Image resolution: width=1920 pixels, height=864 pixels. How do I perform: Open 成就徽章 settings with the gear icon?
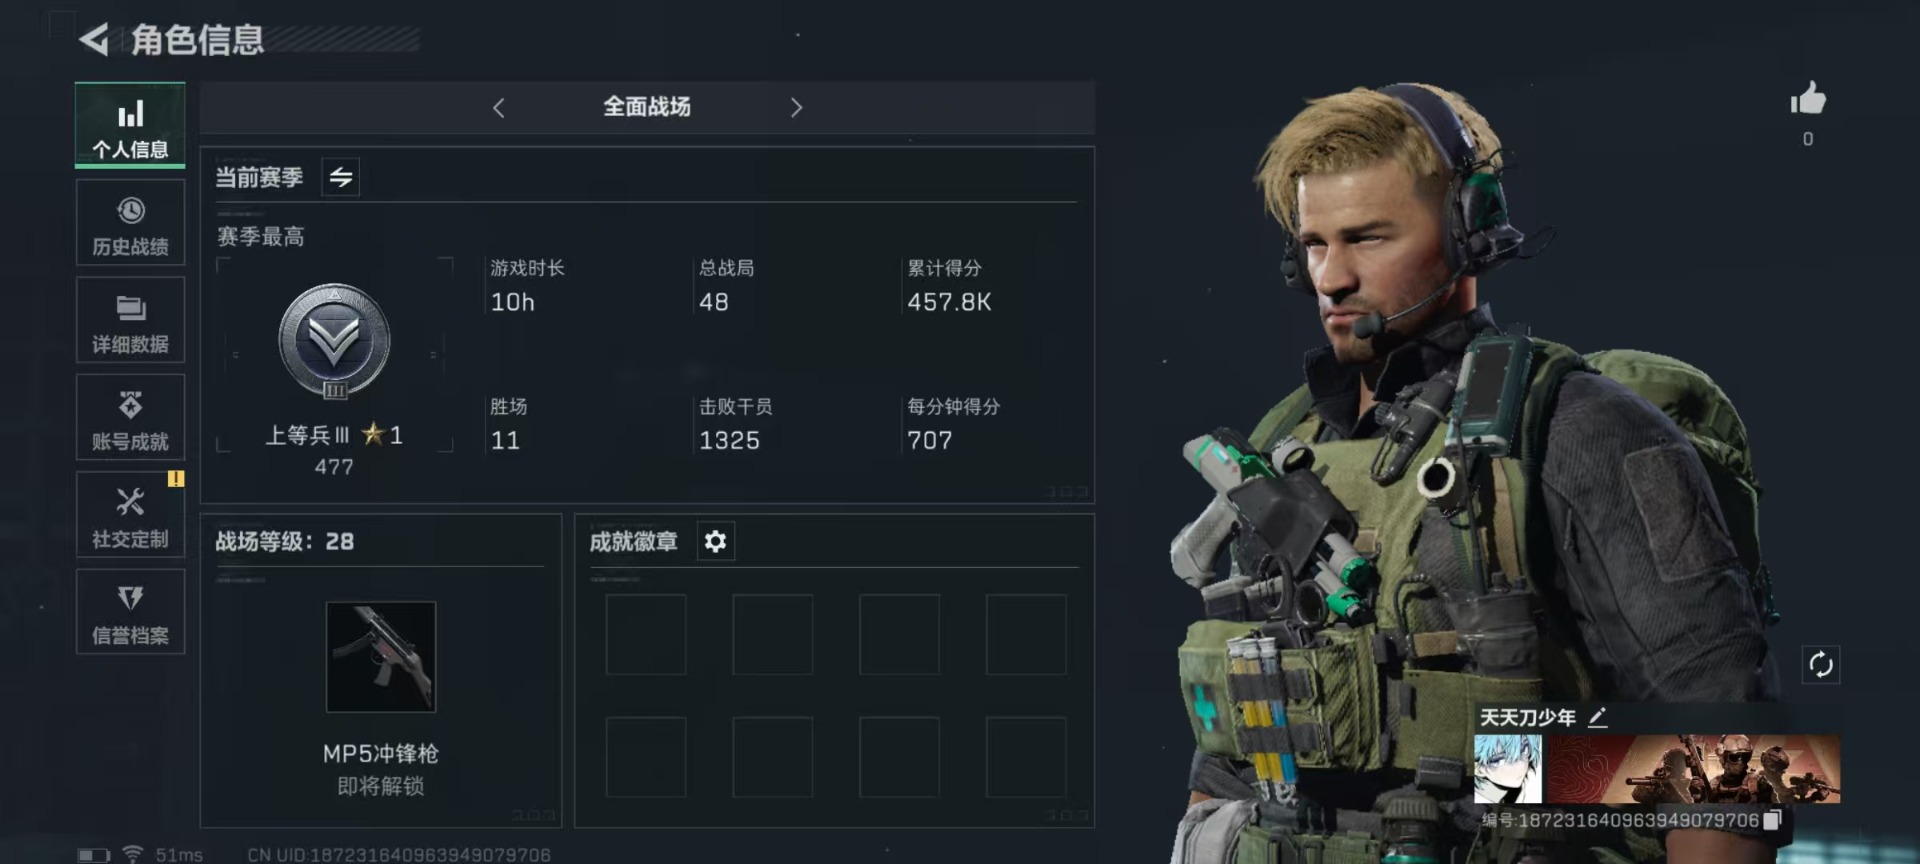click(x=715, y=541)
